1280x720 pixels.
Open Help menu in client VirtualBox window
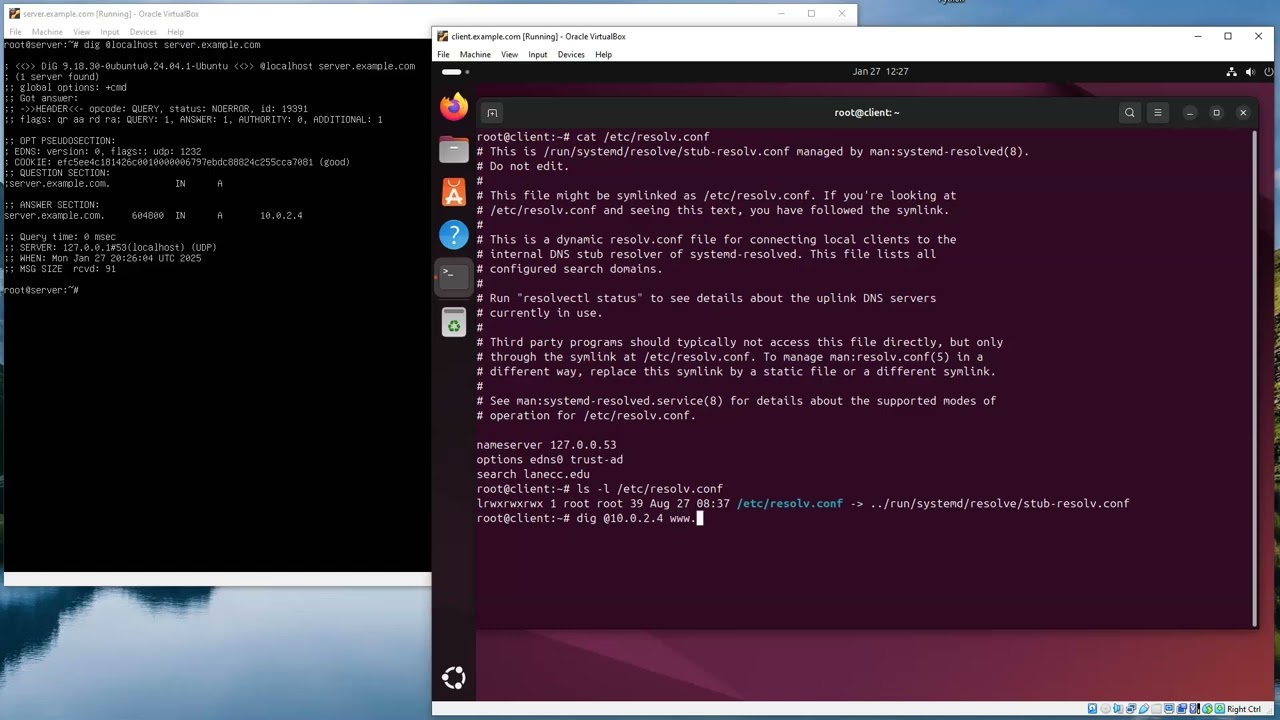point(603,55)
